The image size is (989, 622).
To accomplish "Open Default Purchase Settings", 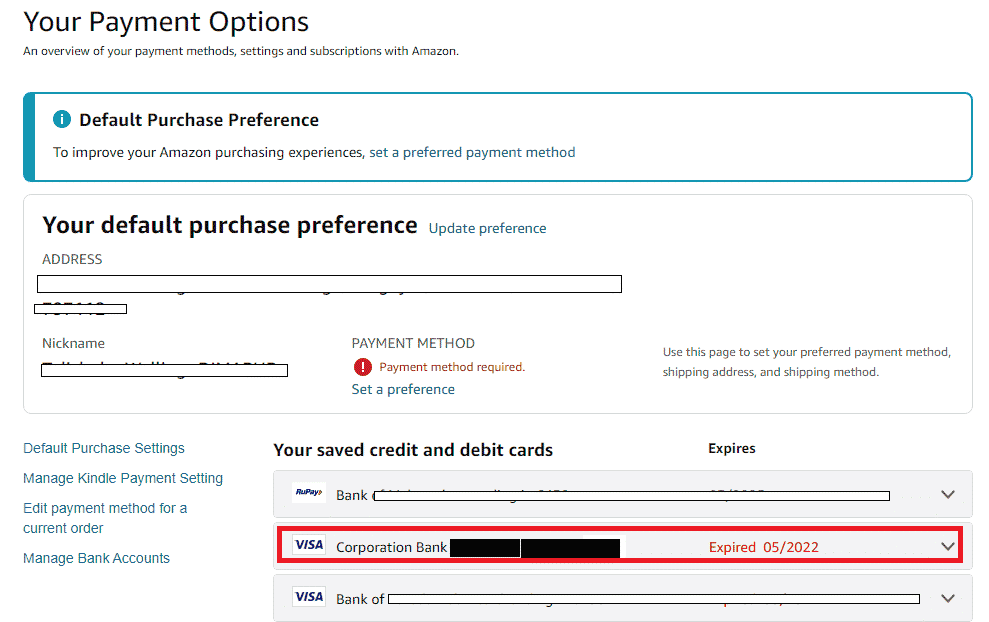I will click(104, 448).
